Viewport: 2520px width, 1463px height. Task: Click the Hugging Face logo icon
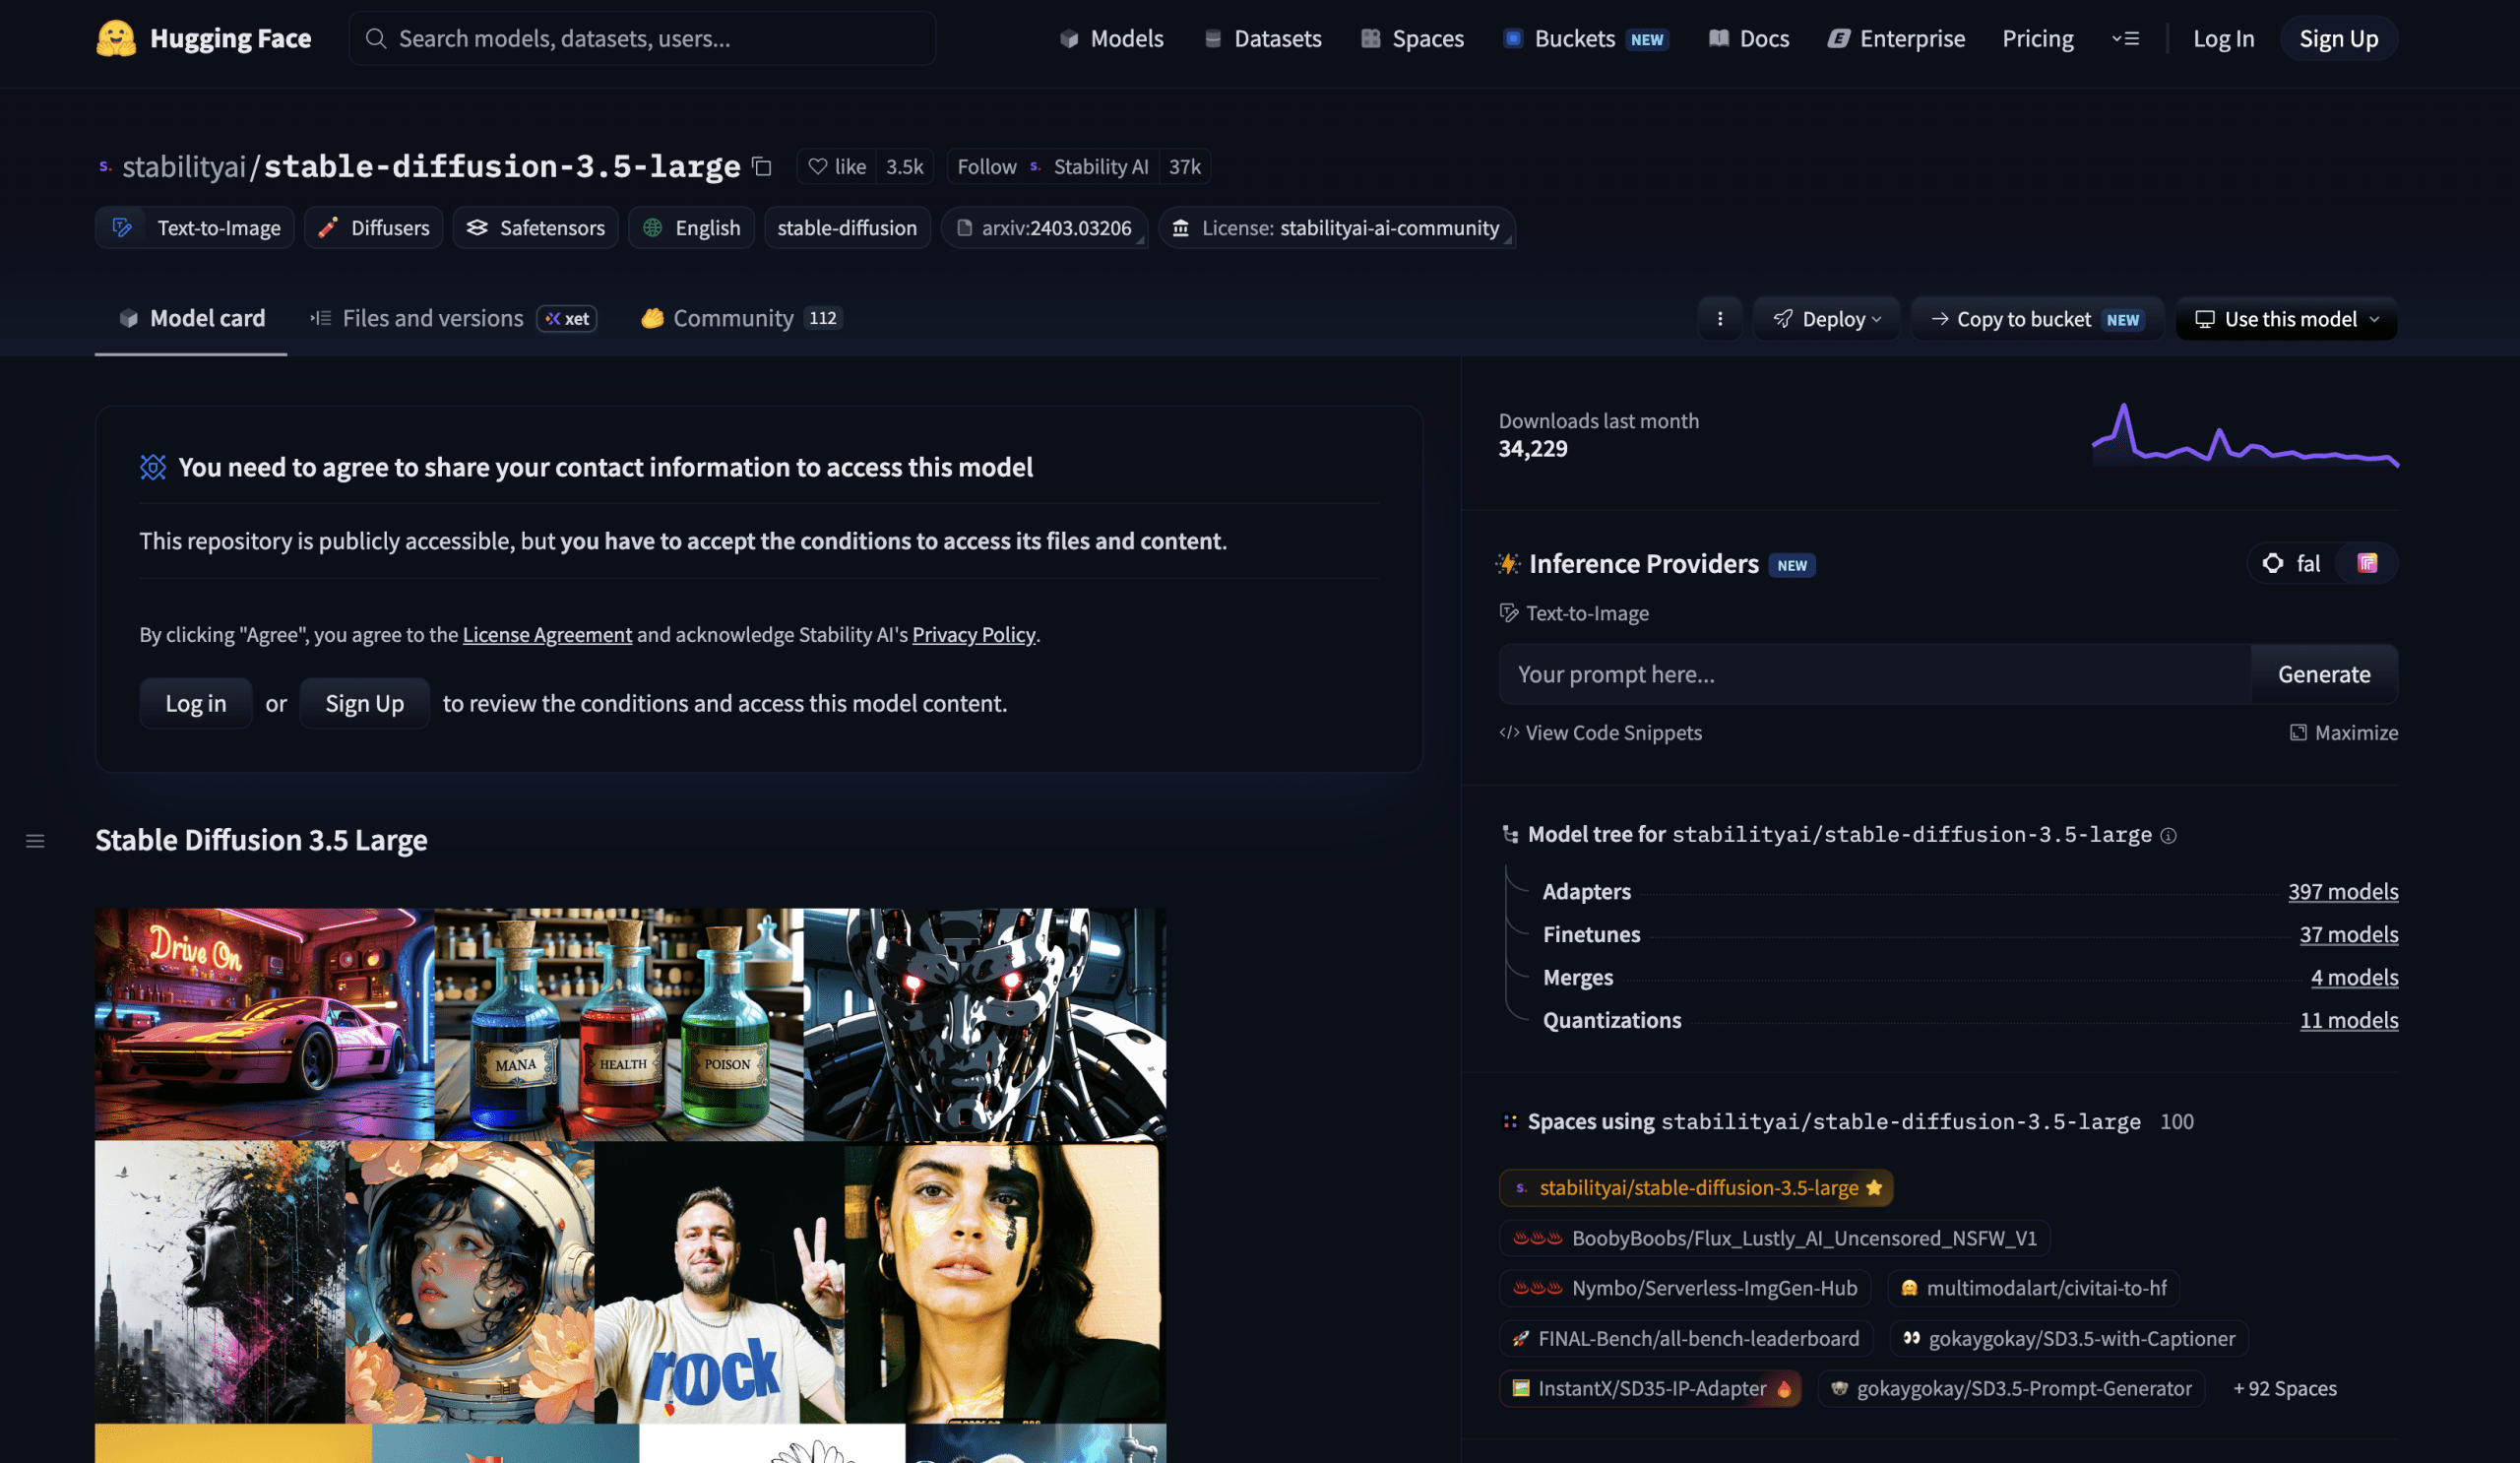pyautogui.click(x=116, y=38)
